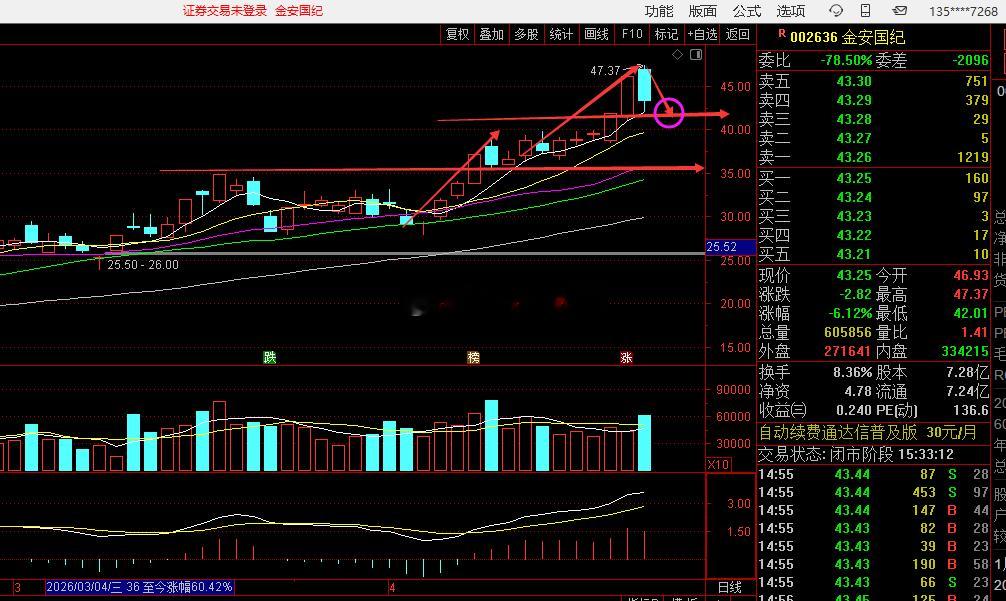Click 最低 value 42.01
Viewport: 1006px width, 601px height.
point(971,314)
